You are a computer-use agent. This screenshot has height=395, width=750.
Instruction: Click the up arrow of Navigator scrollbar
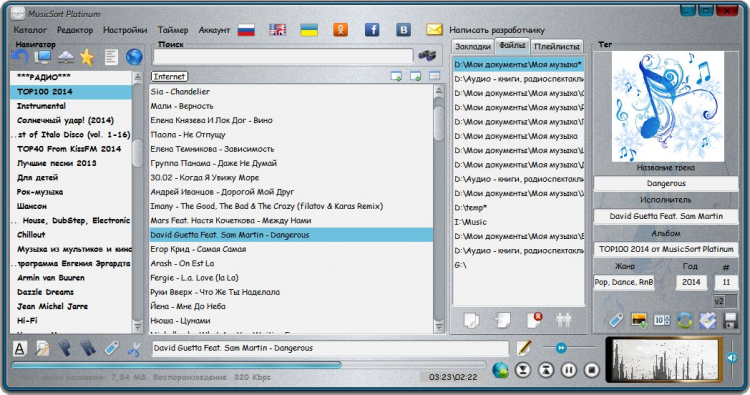(137, 77)
